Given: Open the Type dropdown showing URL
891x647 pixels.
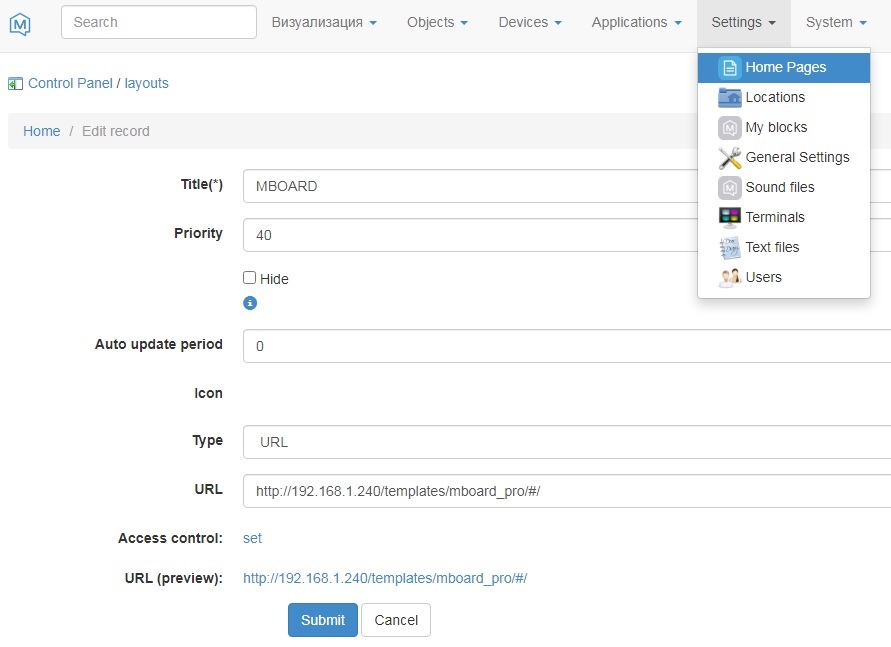Looking at the screenshot, I should pos(566,442).
